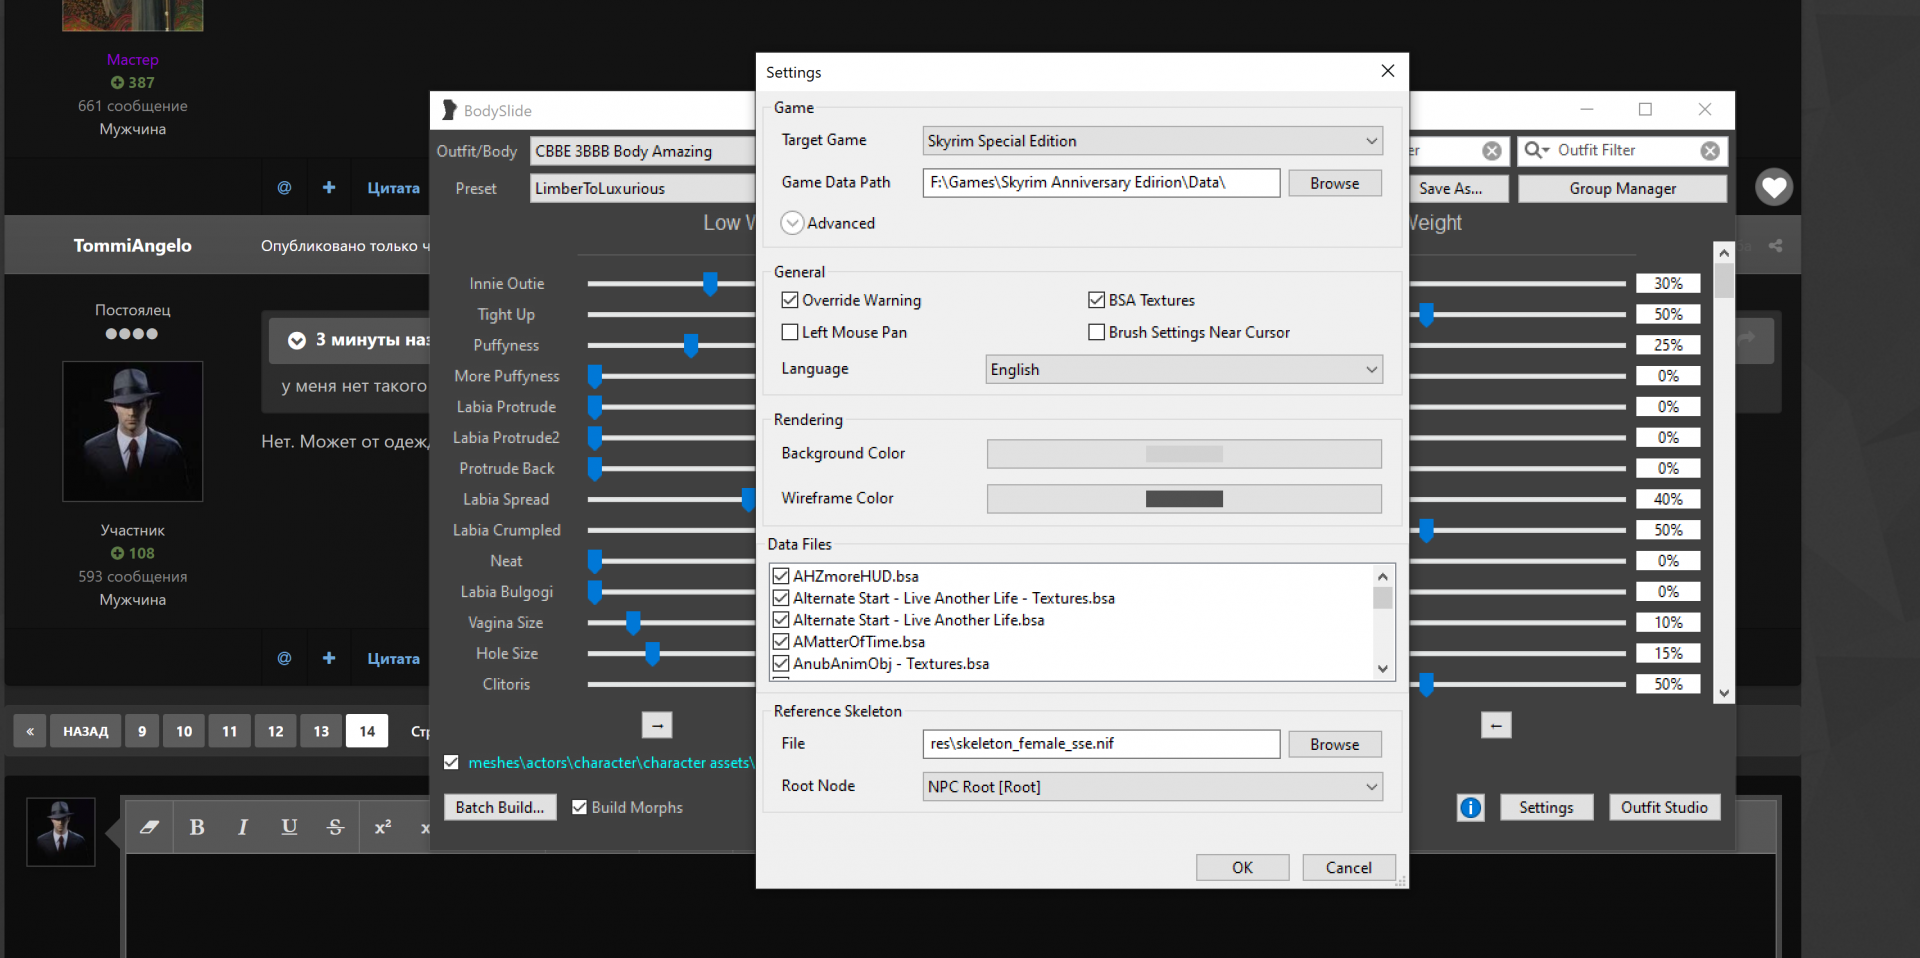The height and width of the screenshot is (958, 1920).
Task: Expand the Advanced section
Action: [x=792, y=223]
